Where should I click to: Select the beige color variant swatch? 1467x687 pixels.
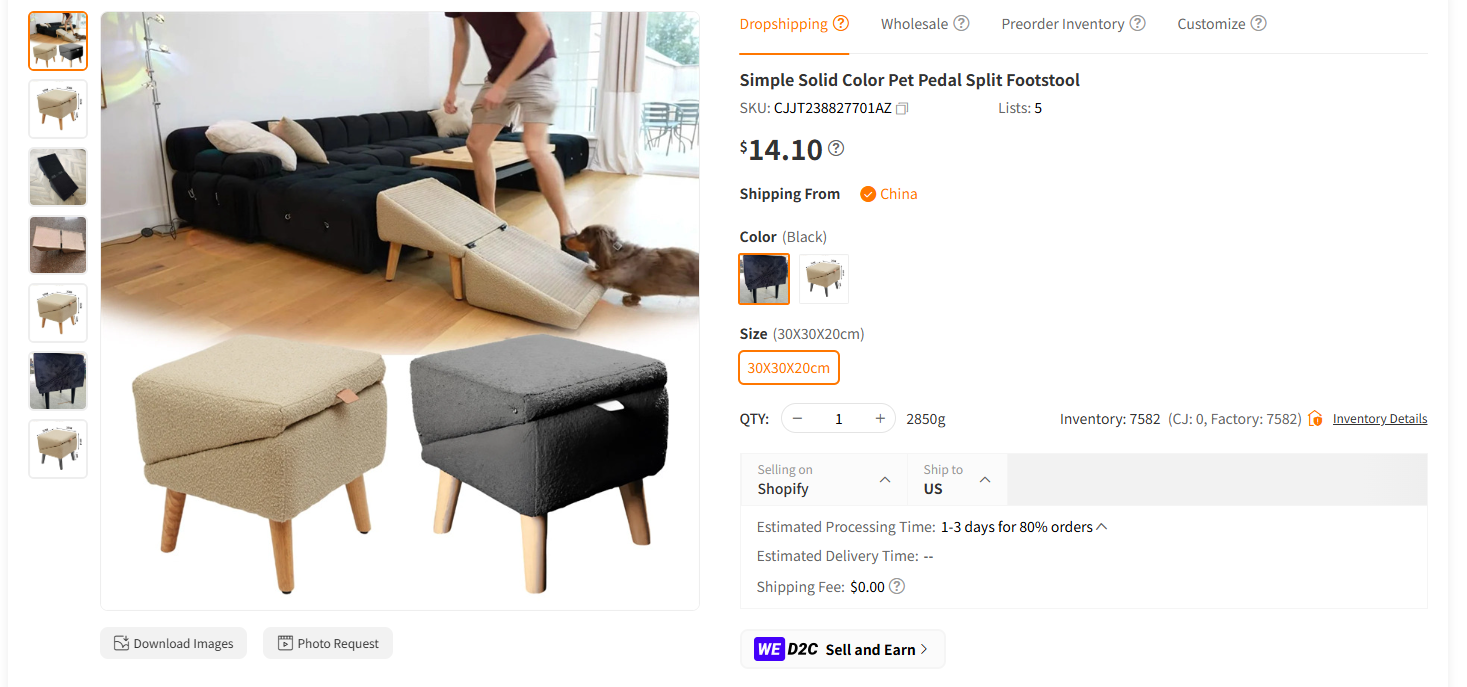pos(823,278)
